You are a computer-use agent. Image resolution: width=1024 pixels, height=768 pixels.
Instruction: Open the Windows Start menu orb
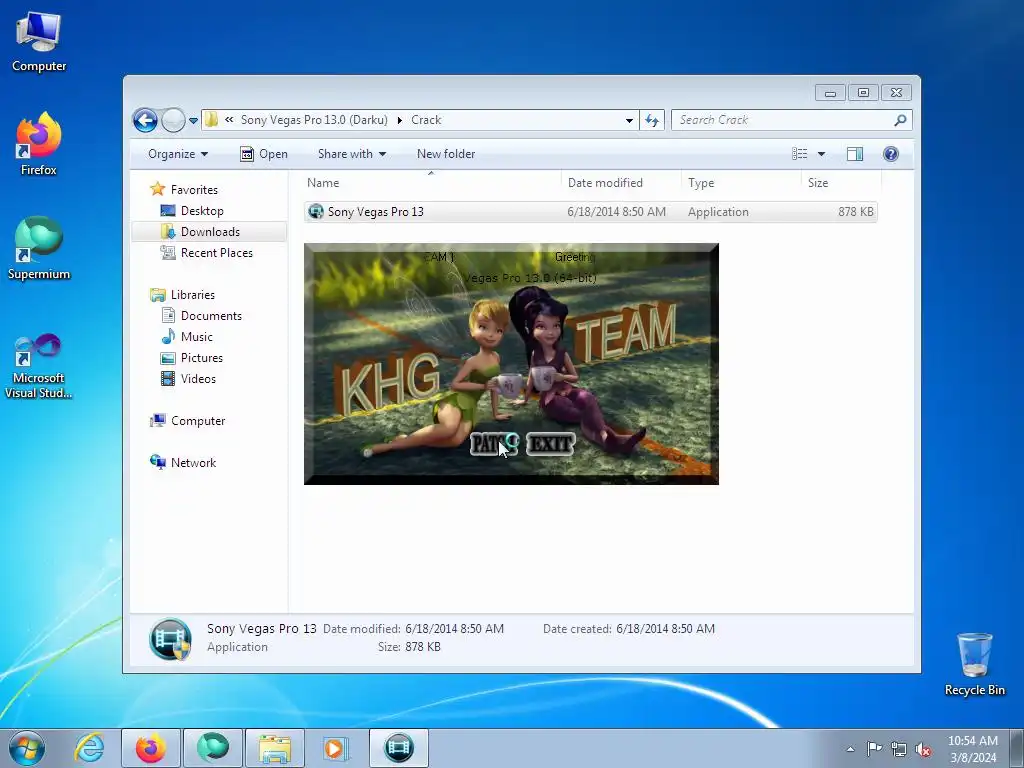pos(27,748)
